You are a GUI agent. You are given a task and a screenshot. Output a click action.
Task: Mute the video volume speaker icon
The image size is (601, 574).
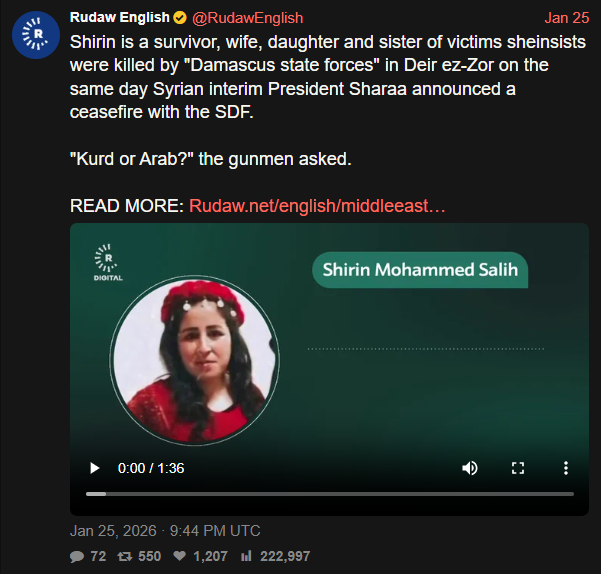(470, 468)
